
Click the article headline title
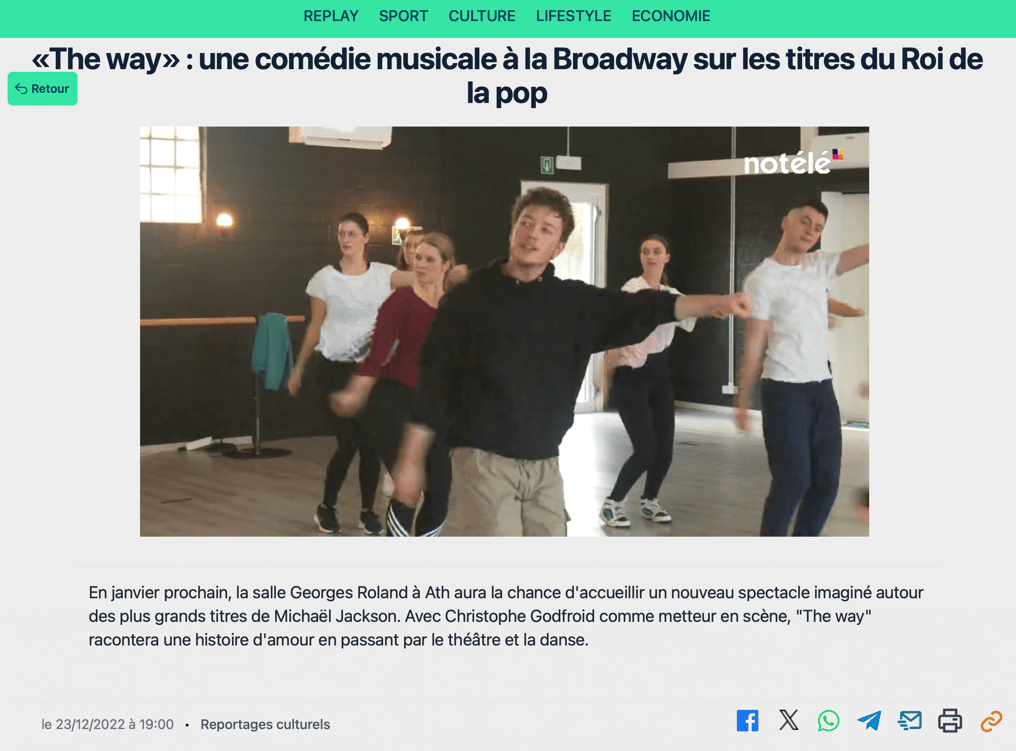[507, 76]
